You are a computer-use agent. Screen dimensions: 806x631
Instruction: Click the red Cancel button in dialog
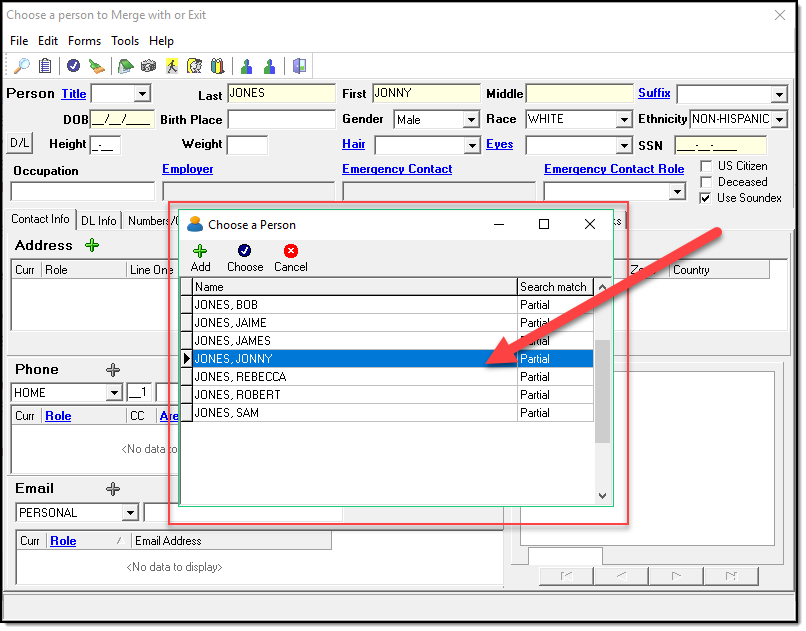(290, 252)
